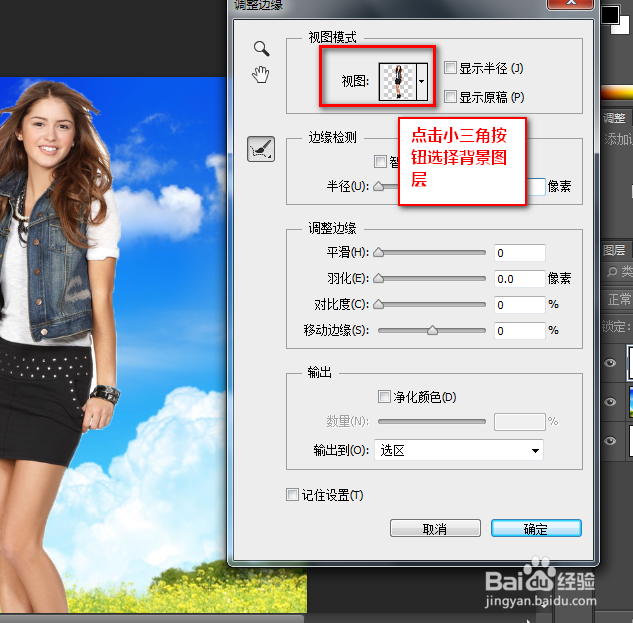Image resolution: width=633 pixels, height=623 pixels.
Task: Tick the smart radius checkbox under 边缘检测
Action: pyautogui.click(x=380, y=162)
